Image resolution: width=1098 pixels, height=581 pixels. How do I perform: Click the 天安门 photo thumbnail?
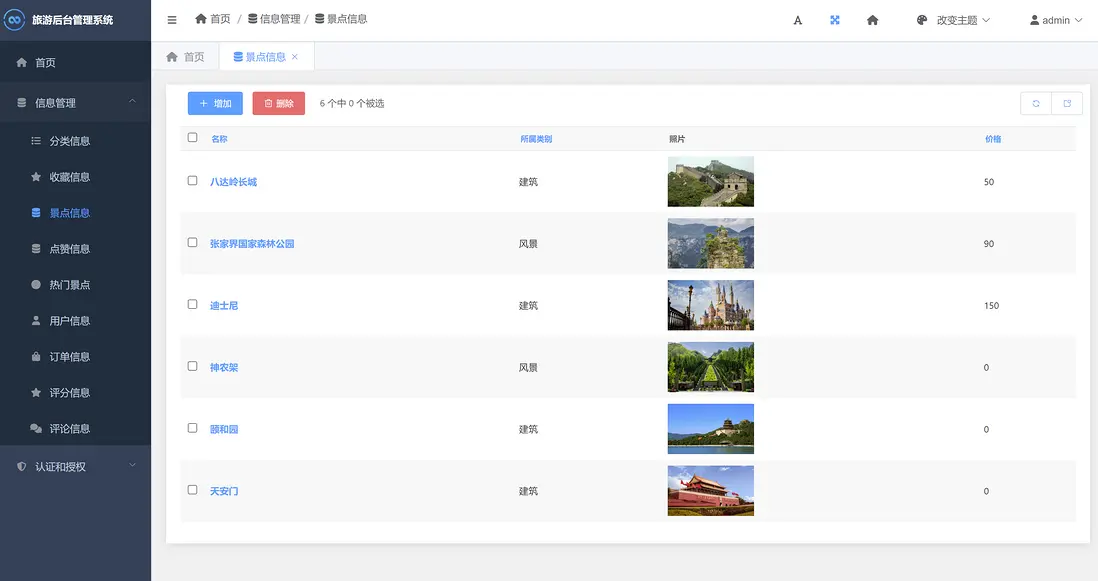click(710, 491)
